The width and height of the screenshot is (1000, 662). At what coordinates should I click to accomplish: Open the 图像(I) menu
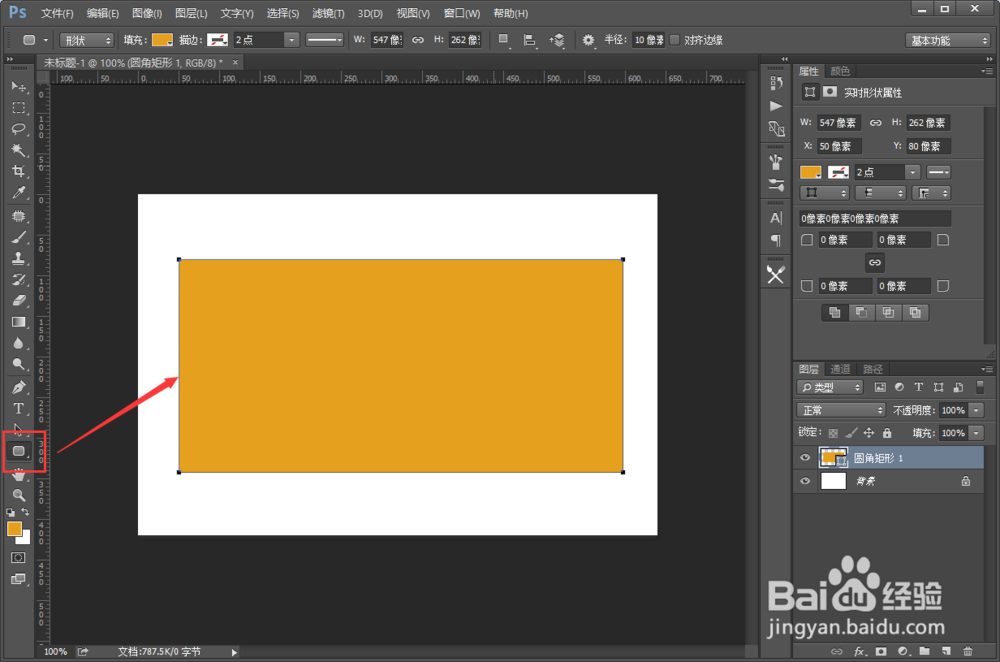coord(147,13)
